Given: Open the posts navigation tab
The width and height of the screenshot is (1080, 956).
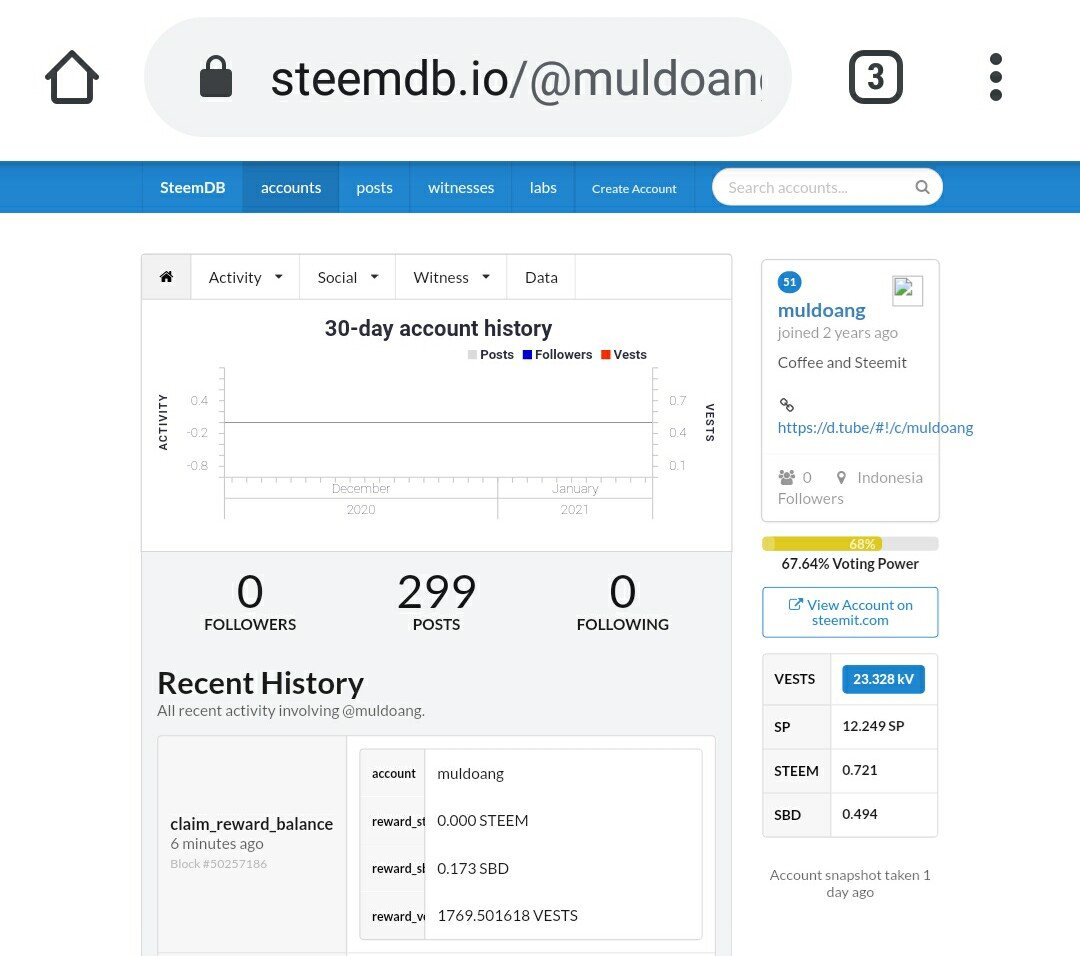Looking at the screenshot, I should click(x=374, y=187).
